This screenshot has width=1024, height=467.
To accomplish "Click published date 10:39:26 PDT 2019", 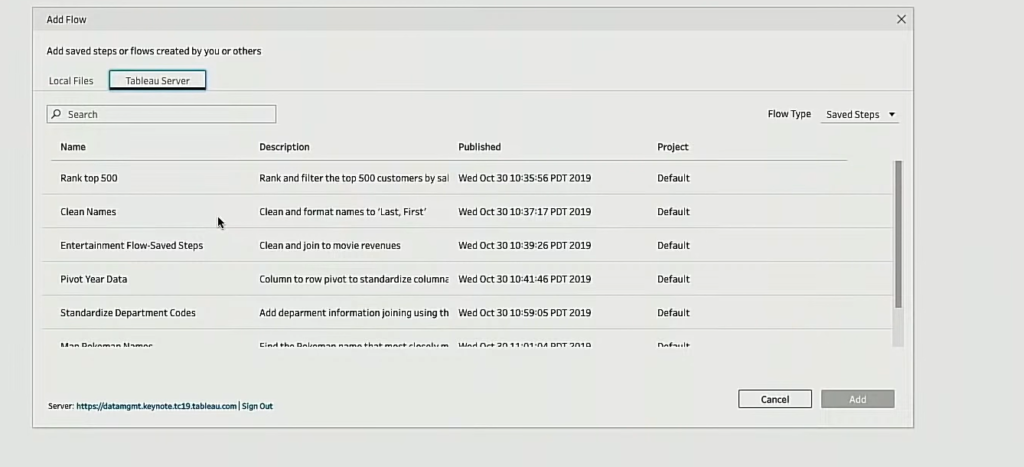I will pyautogui.click(x=524, y=246).
